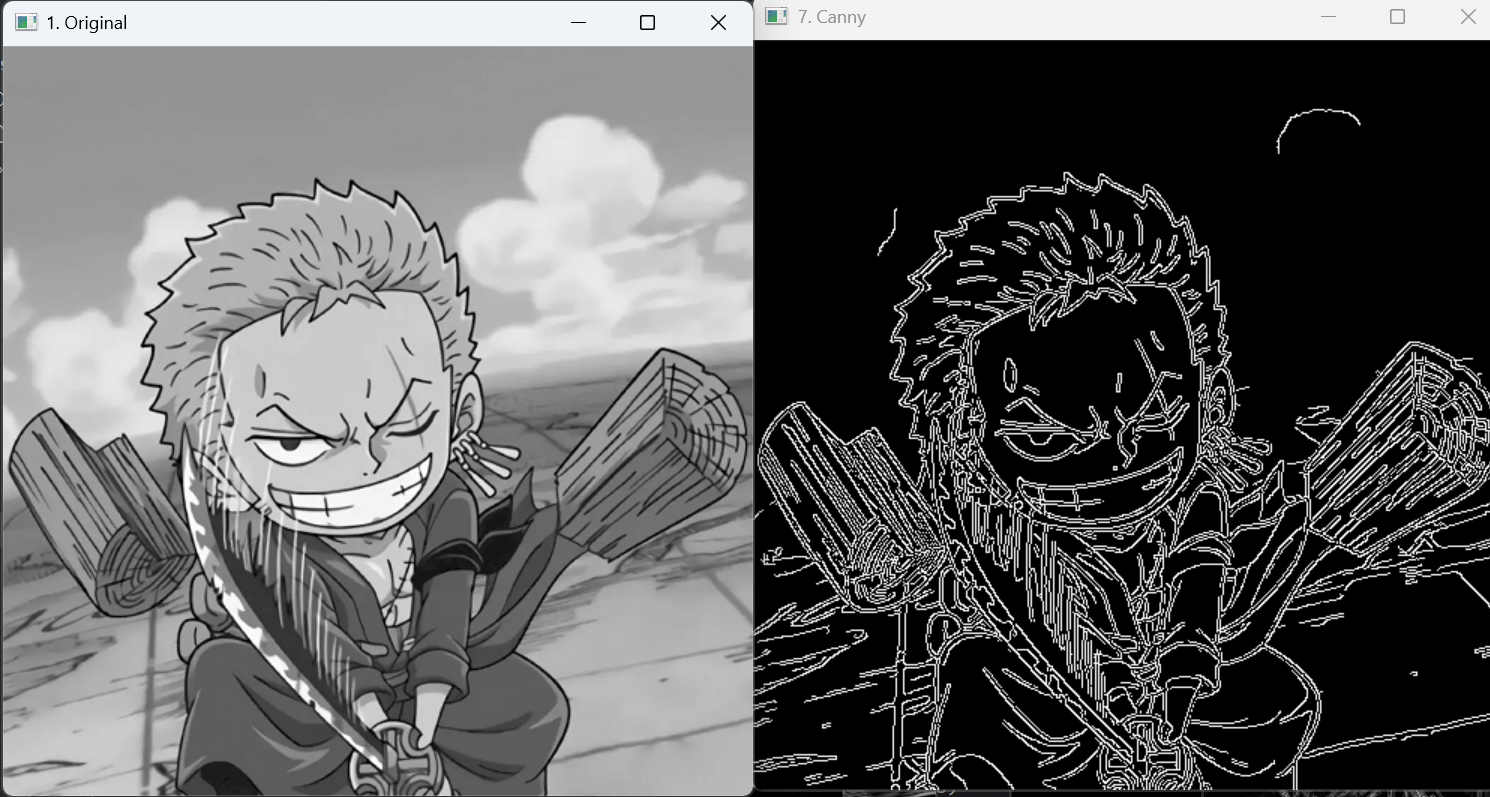Close the '1. Original' window
This screenshot has width=1490, height=797.
click(718, 22)
